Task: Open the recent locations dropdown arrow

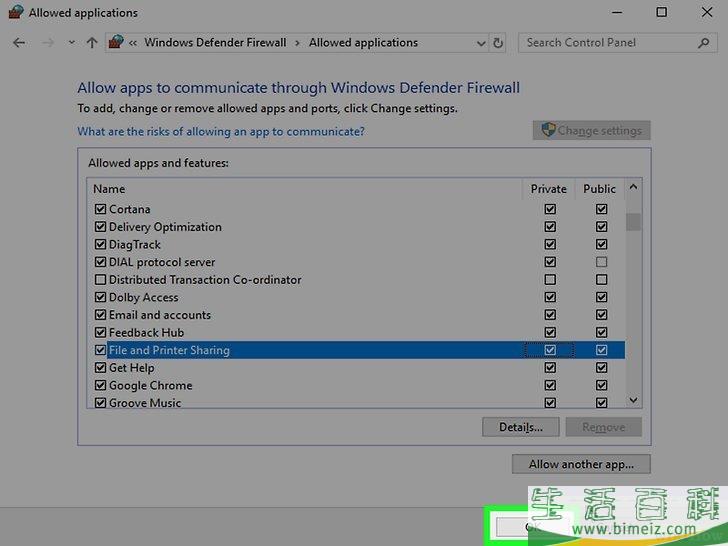Action: click(71, 43)
